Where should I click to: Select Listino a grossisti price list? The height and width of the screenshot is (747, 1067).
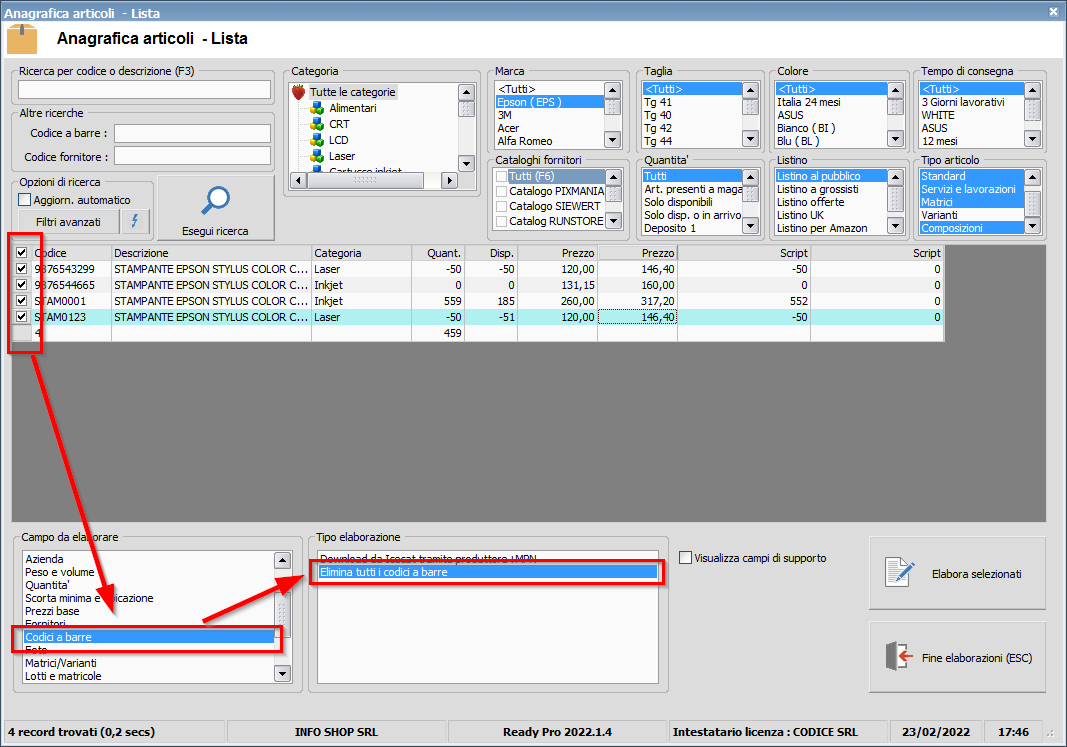point(831,189)
